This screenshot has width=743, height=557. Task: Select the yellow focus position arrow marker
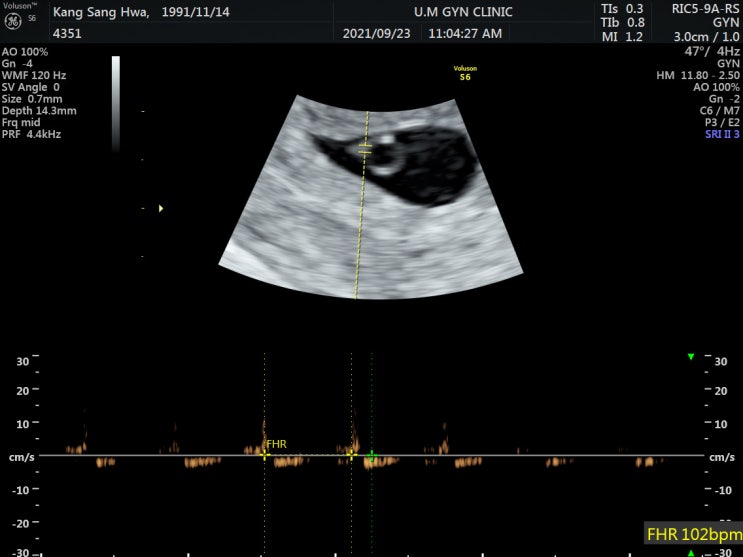[161, 208]
